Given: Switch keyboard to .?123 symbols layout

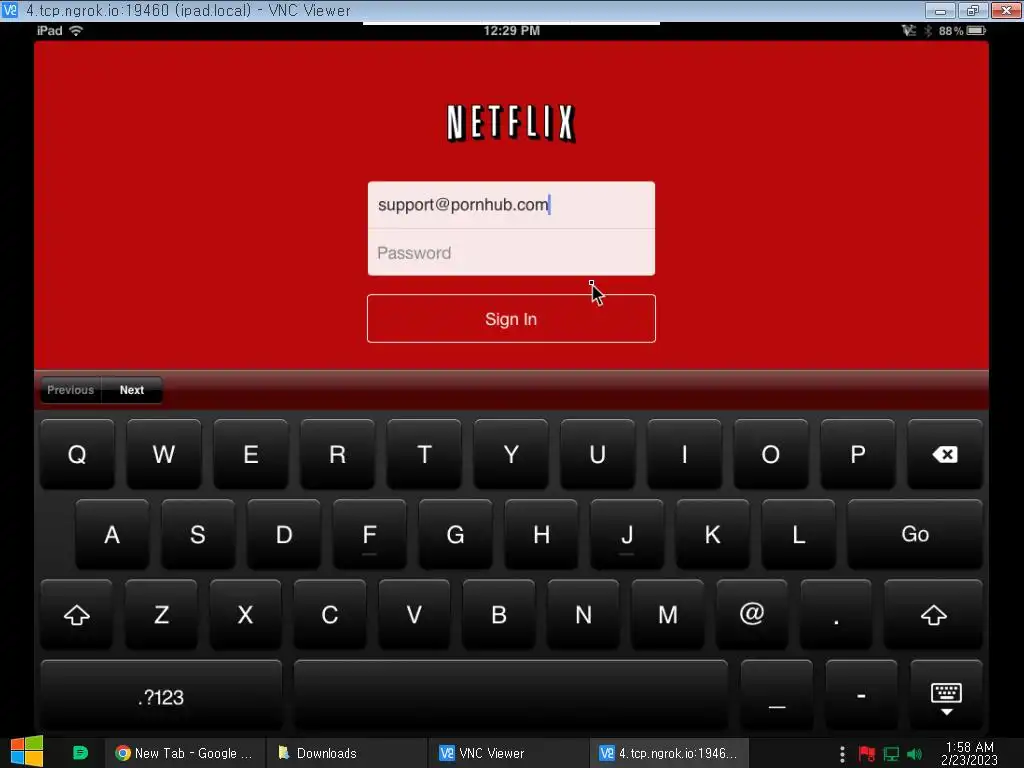Looking at the screenshot, I should coord(161,696).
